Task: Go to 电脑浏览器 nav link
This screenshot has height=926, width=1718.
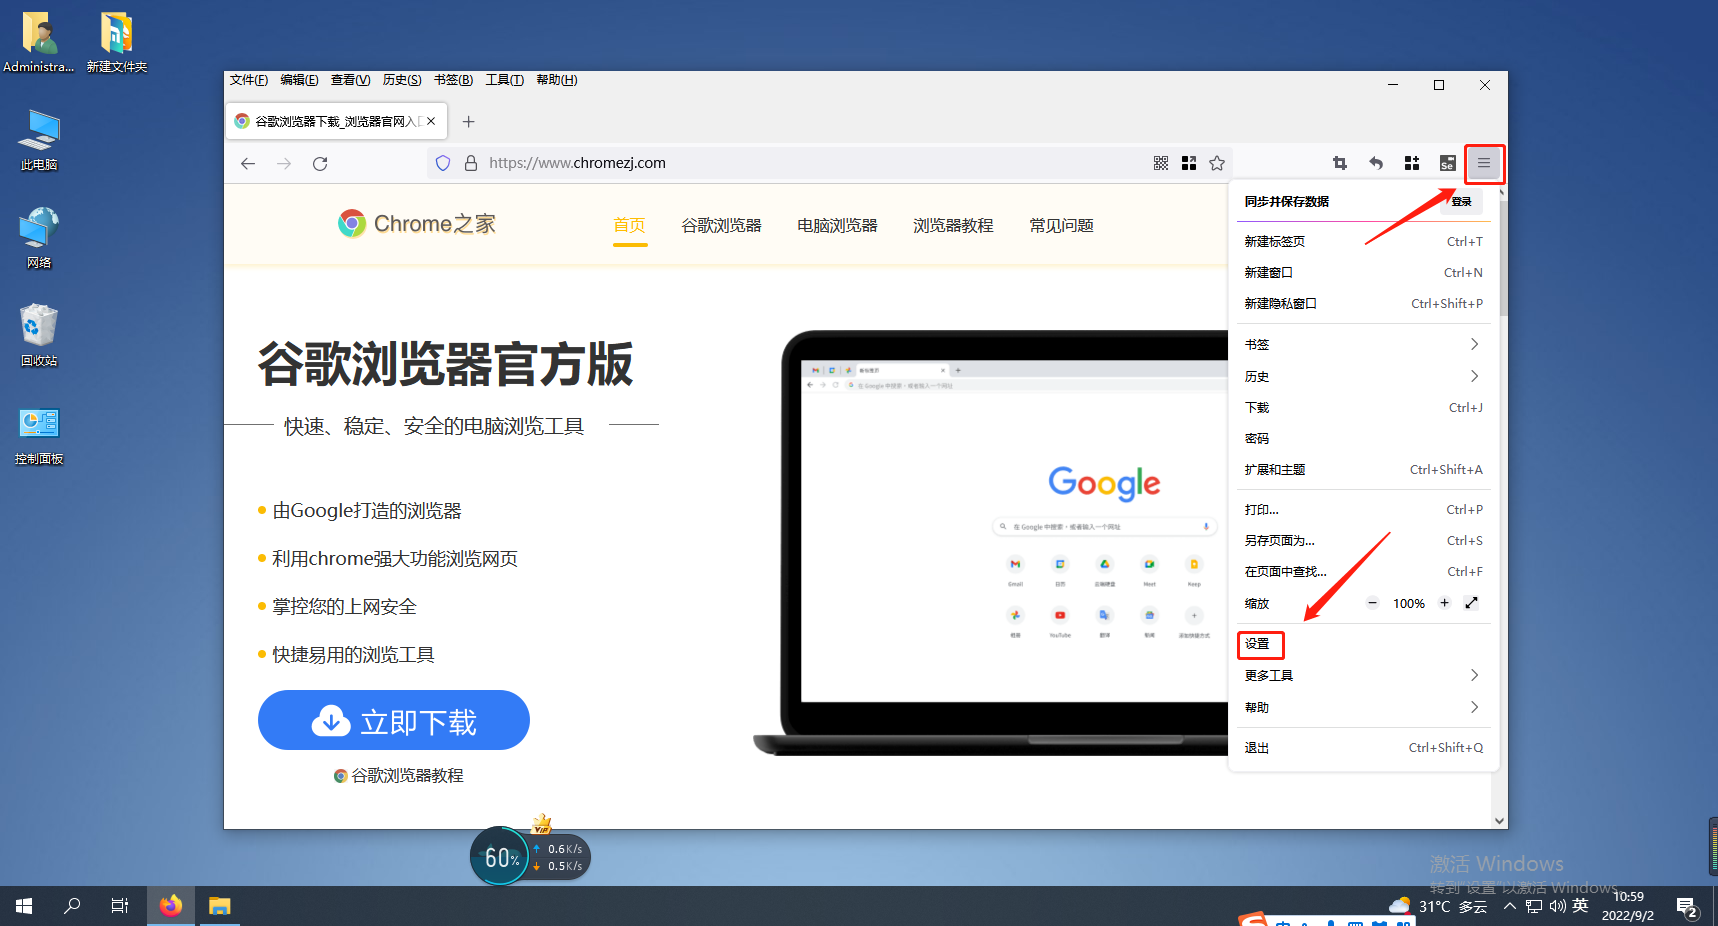Action: (837, 225)
